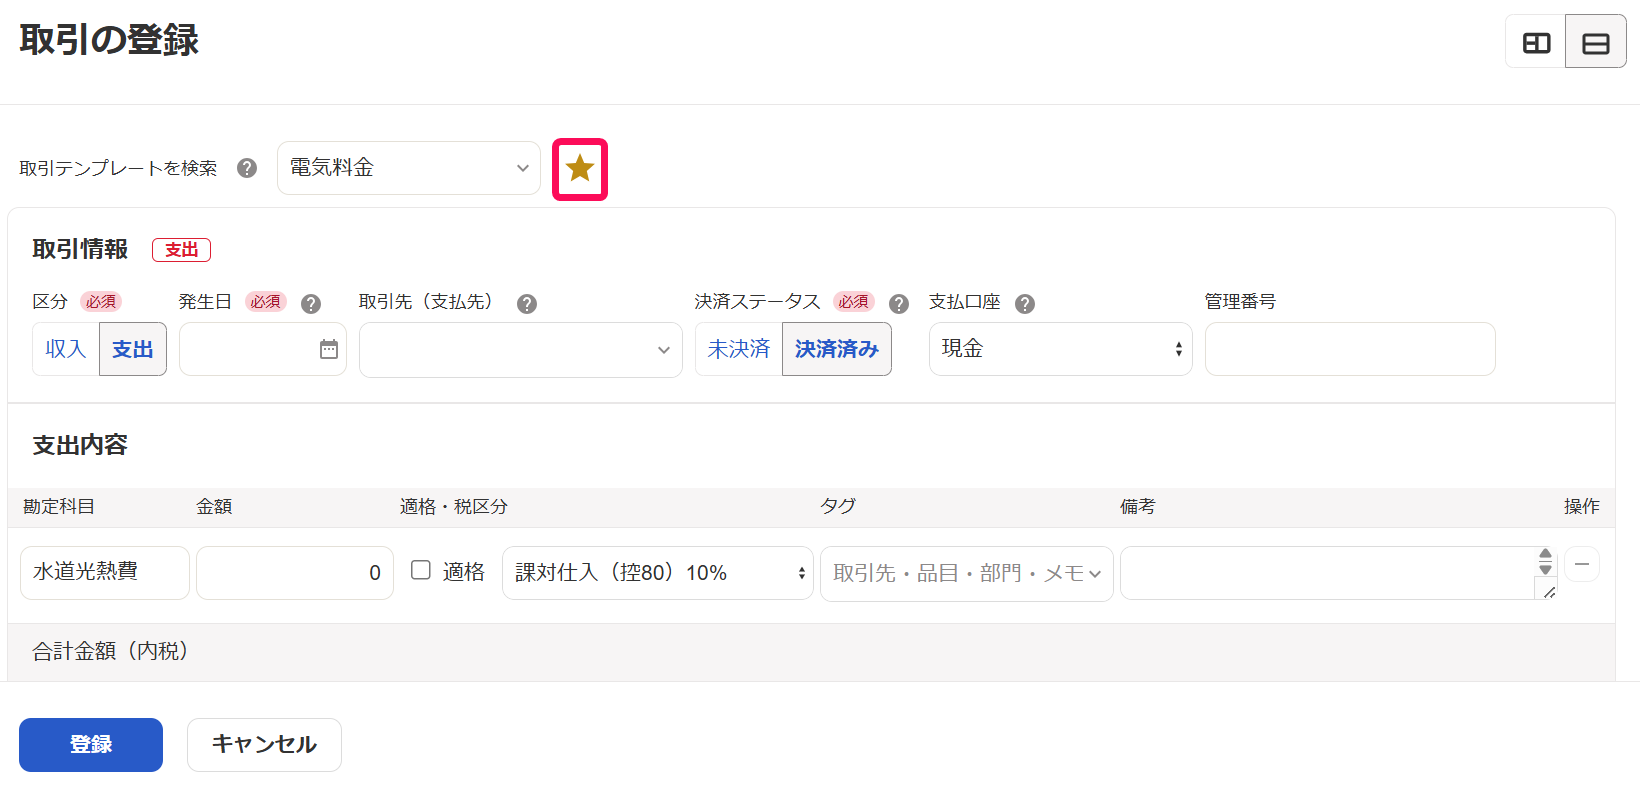The image size is (1640, 787).
Task: Open help icon next to 取引先（支払先）
Action: click(x=527, y=303)
